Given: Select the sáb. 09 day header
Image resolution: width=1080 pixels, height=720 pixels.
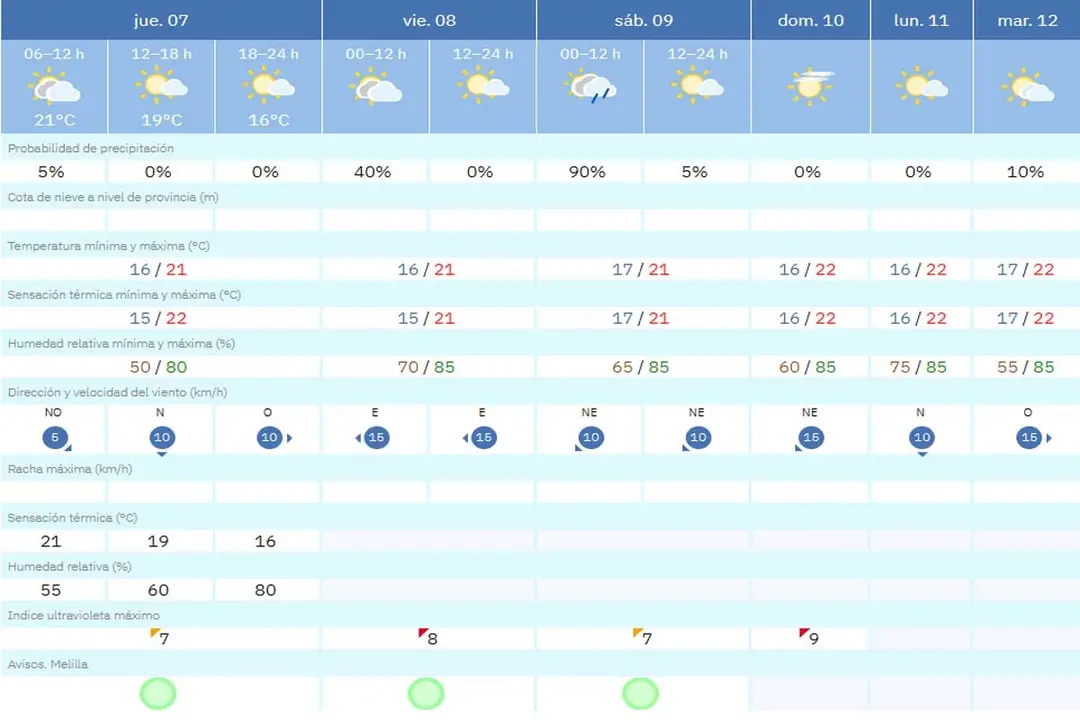Looking at the screenshot, I should tap(643, 20).
